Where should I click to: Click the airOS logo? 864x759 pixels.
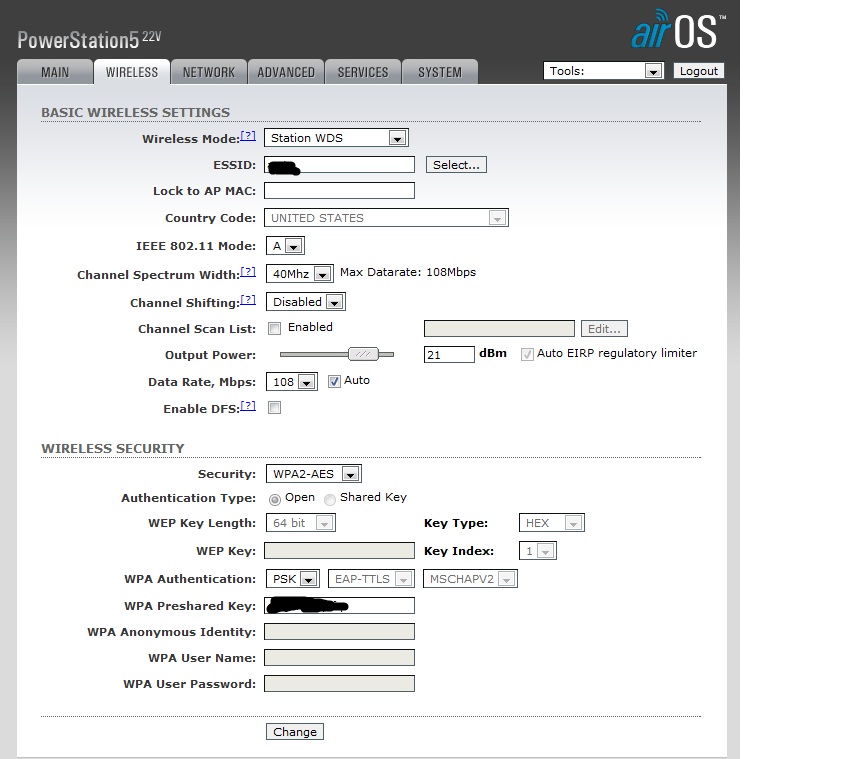(677, 29)
